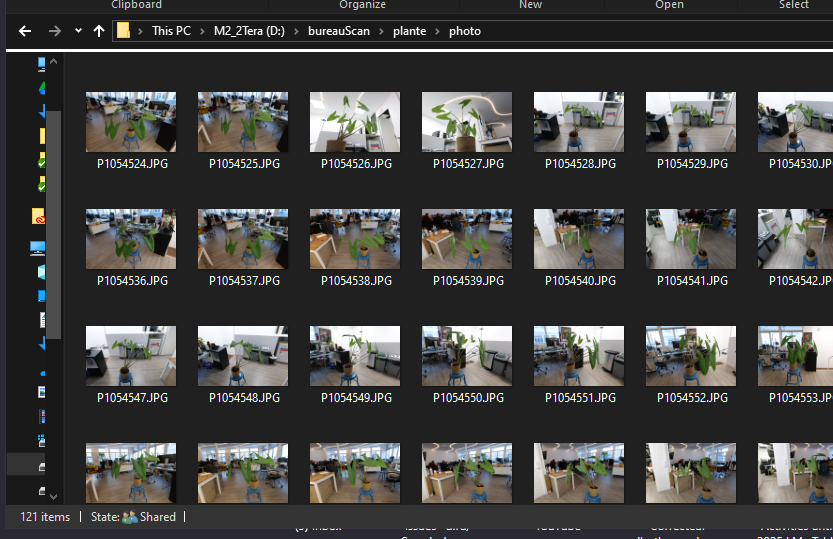Go back using the Back arrow

[x=25, y=31]
